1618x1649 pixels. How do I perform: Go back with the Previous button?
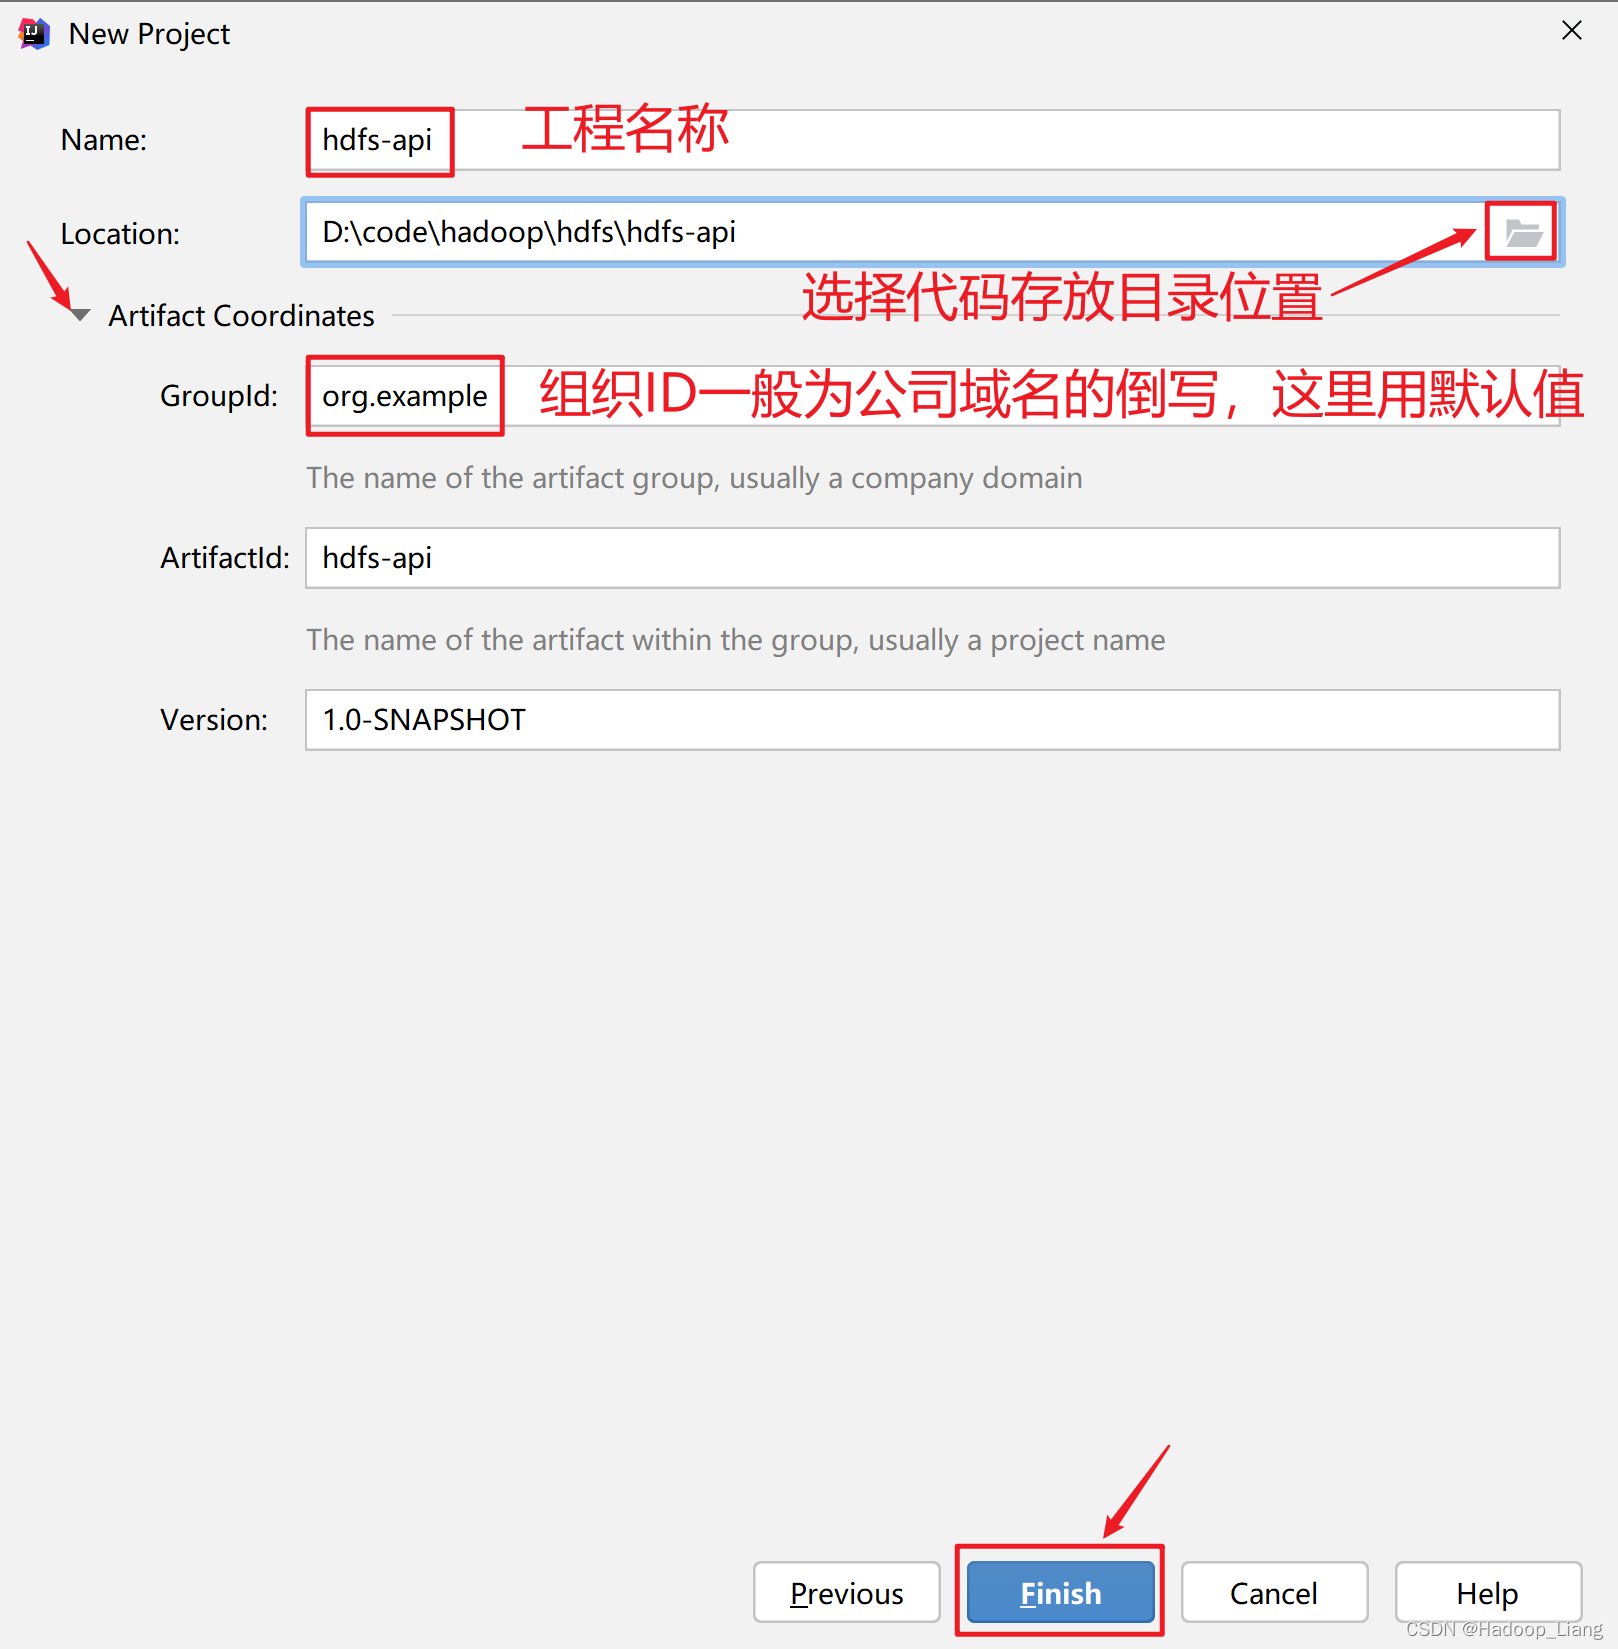847,1592
